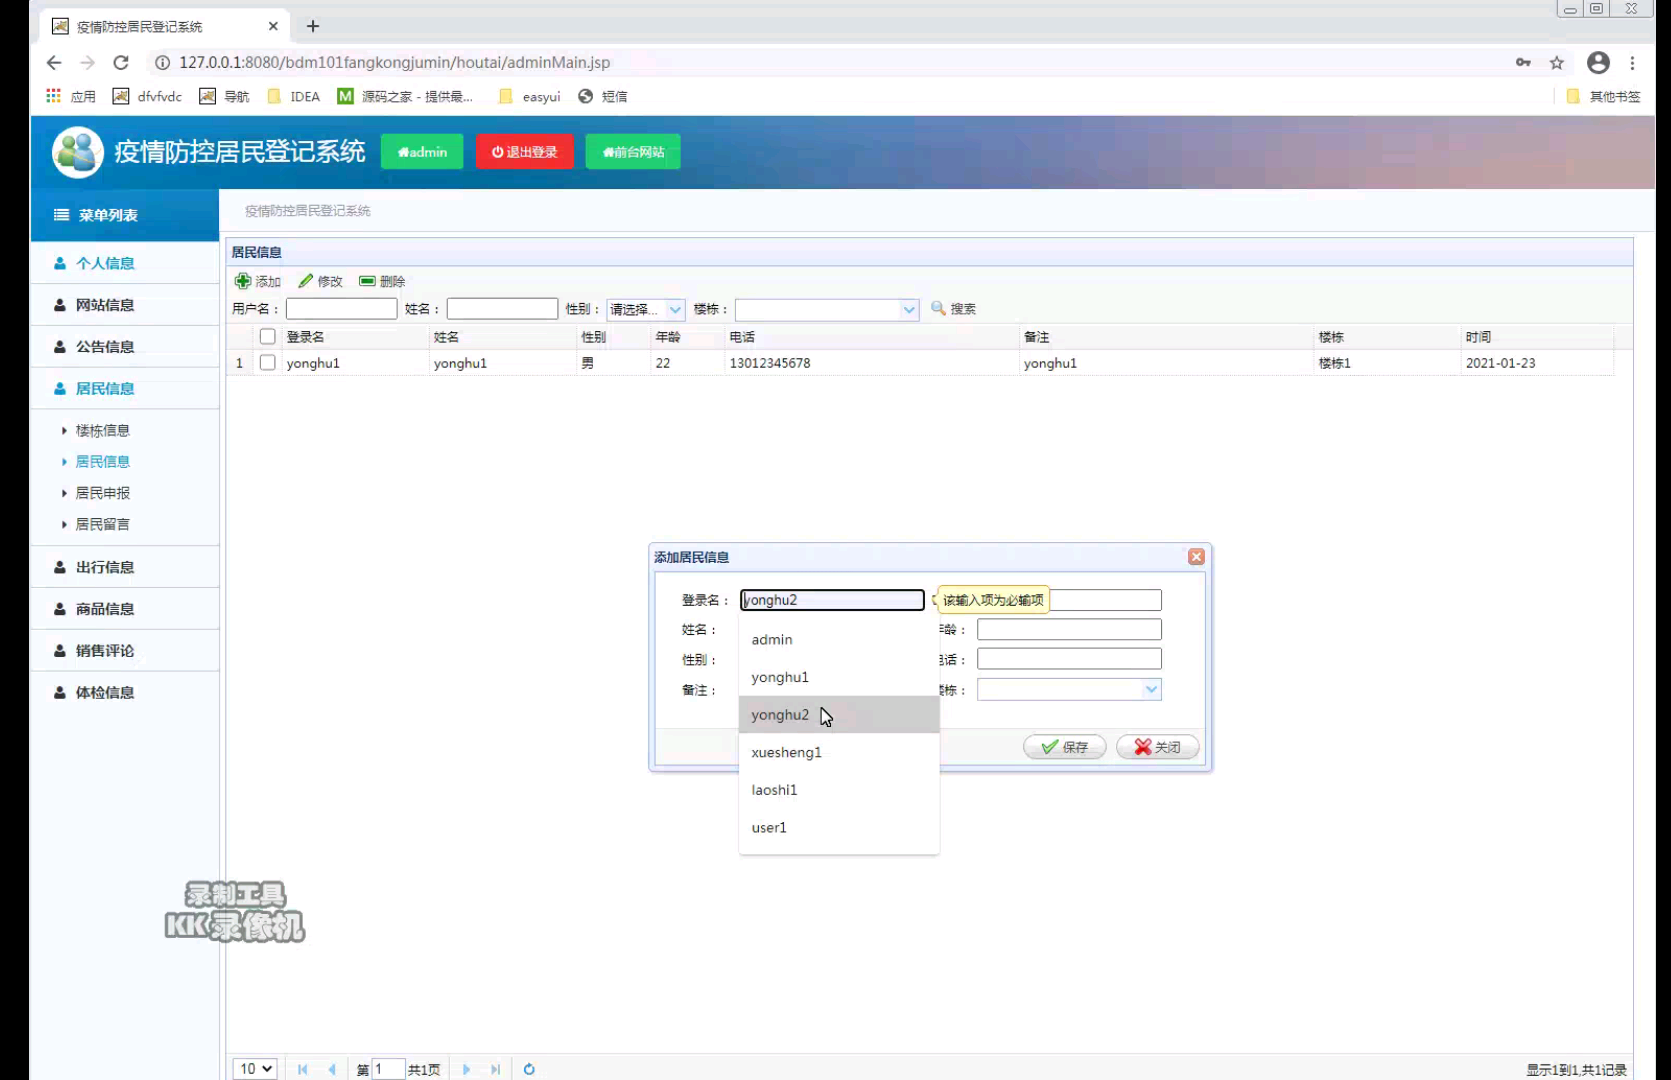
Task: Reload the page with the browser refresh icon
Action: click(x=121, y=62)
